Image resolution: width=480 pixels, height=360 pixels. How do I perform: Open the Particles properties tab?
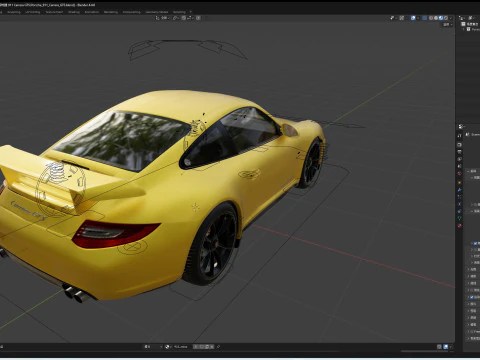click(x=460, y=197)
